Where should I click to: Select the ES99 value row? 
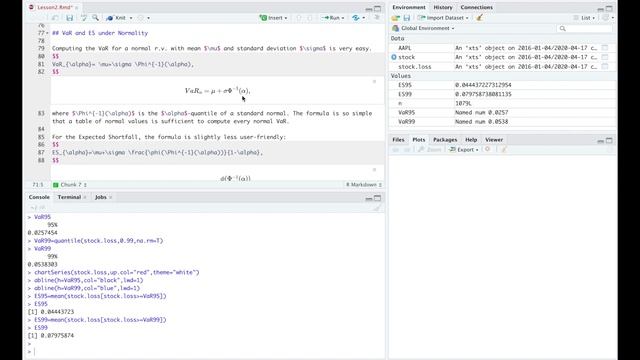502,94
